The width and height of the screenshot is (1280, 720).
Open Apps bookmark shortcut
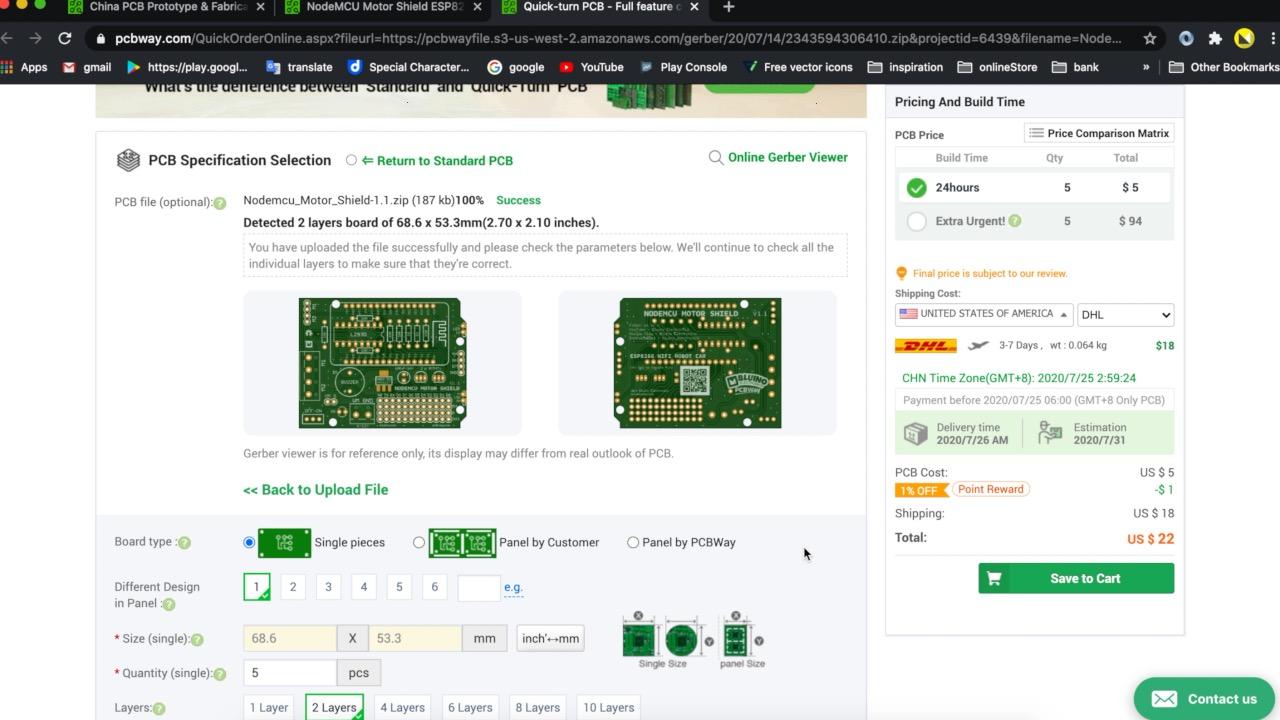pos(25,67)
